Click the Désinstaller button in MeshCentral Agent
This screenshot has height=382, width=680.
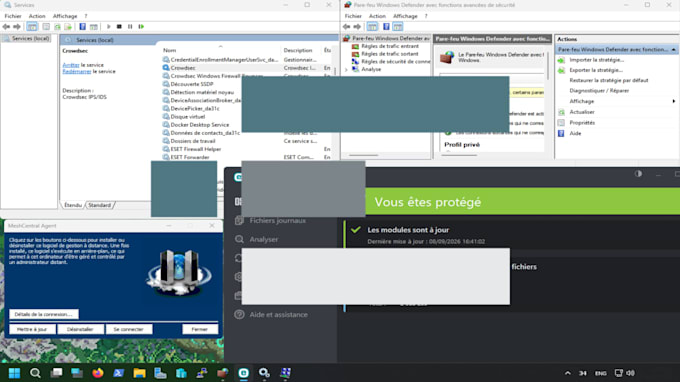coord(80,329)
